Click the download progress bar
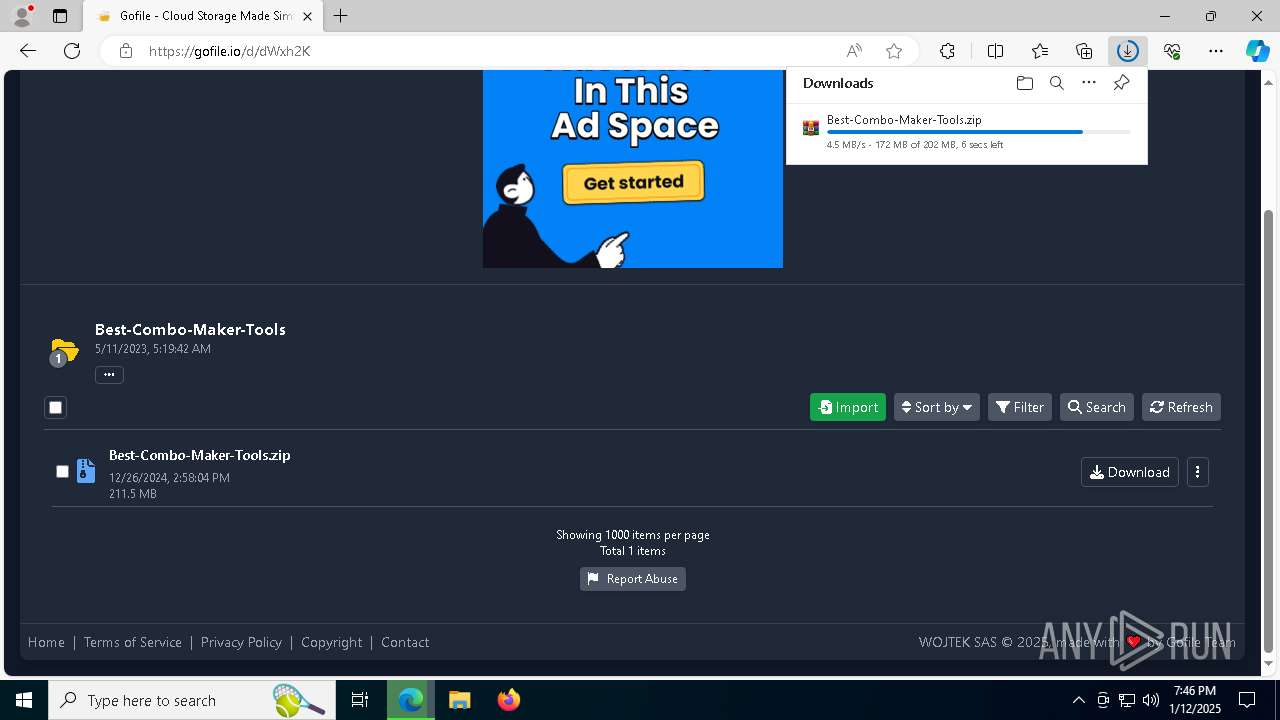 coord(979,132)
